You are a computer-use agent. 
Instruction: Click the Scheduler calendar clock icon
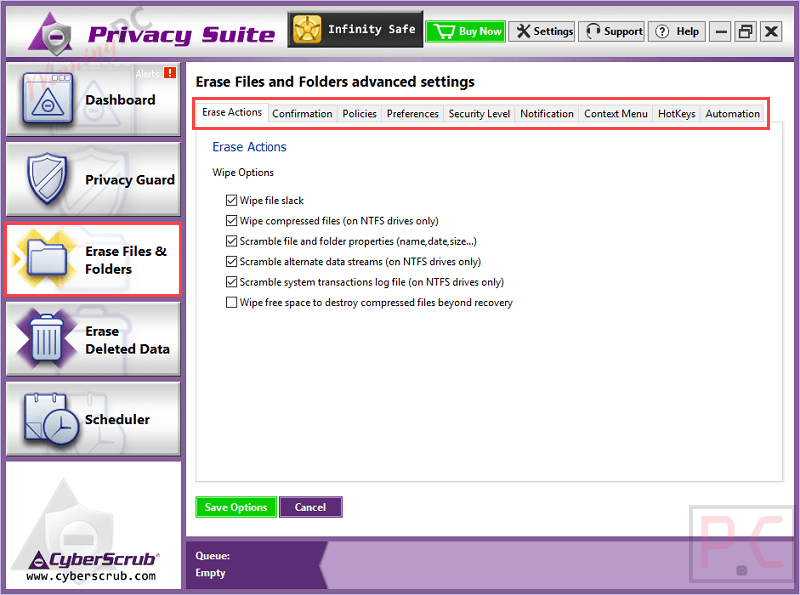click(51, 418)
